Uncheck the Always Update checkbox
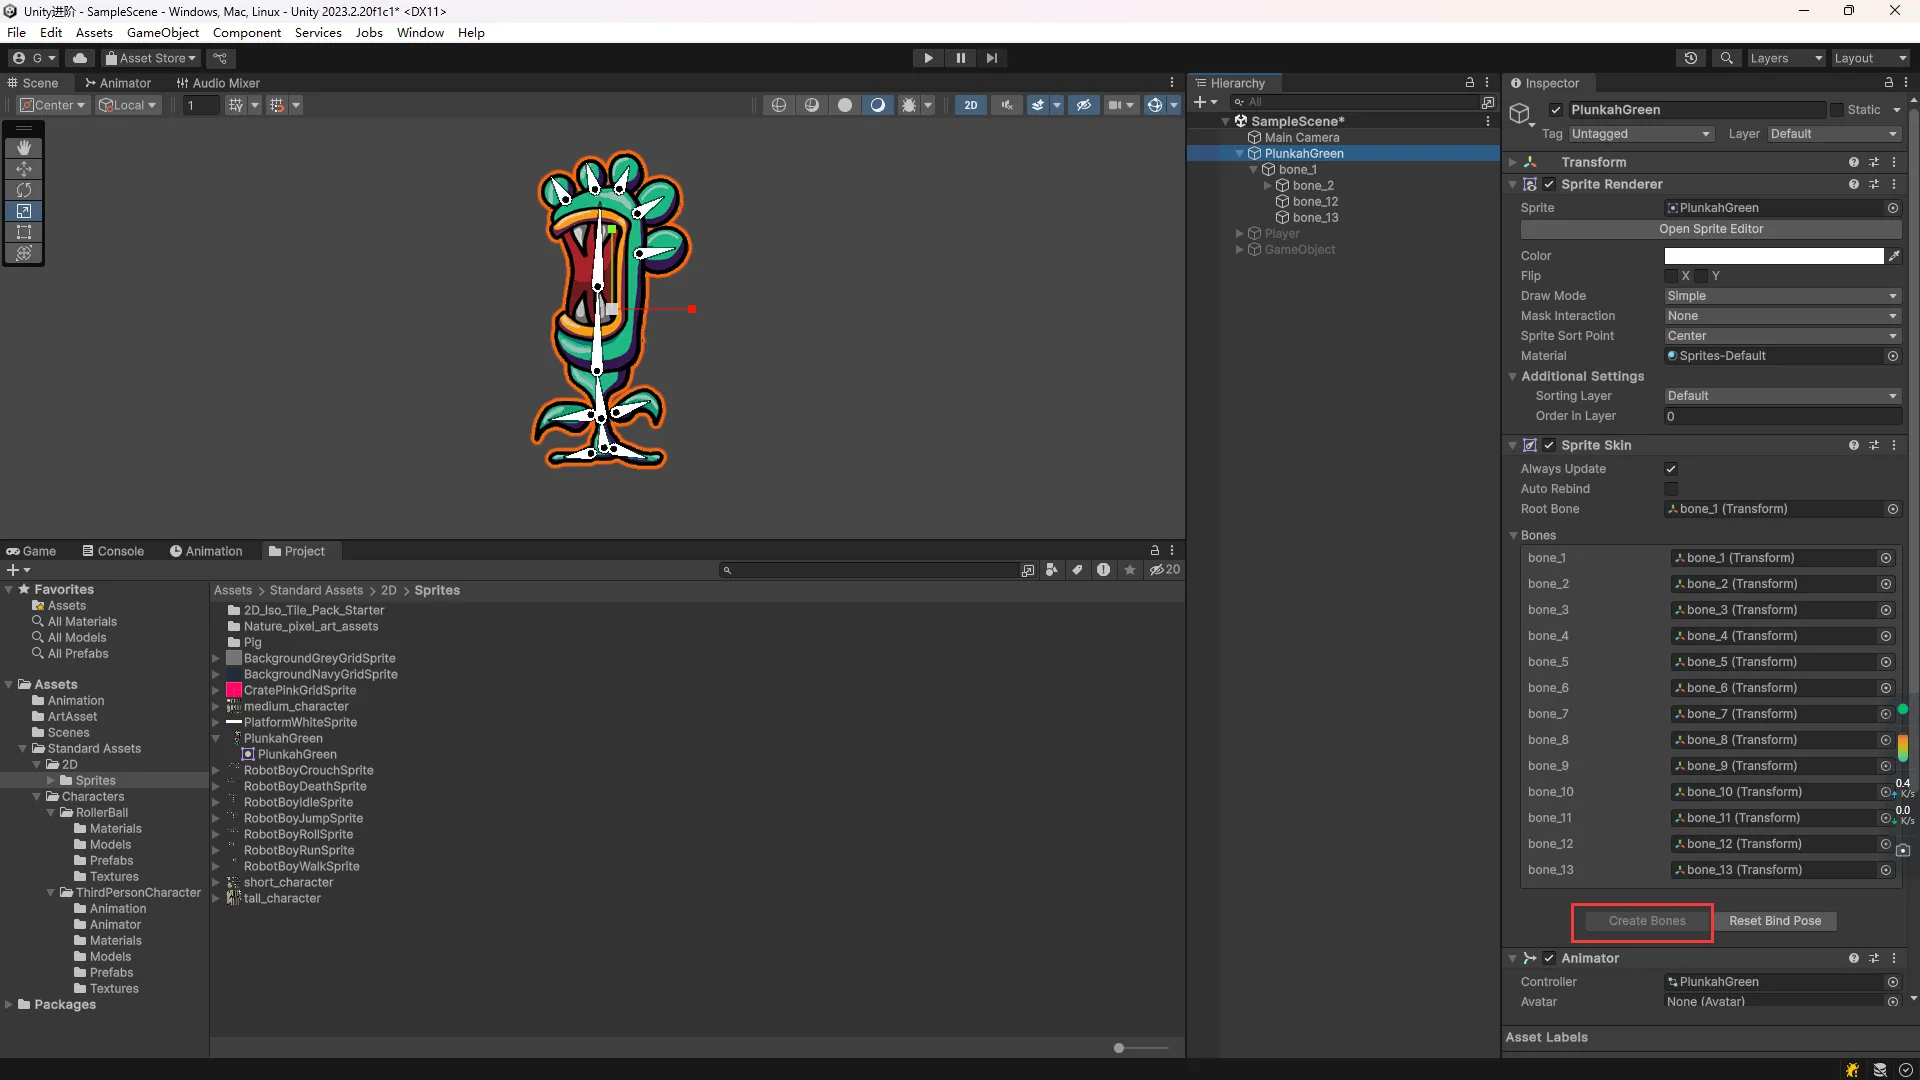The image size is (1920, 1080). pos(1670,469)
